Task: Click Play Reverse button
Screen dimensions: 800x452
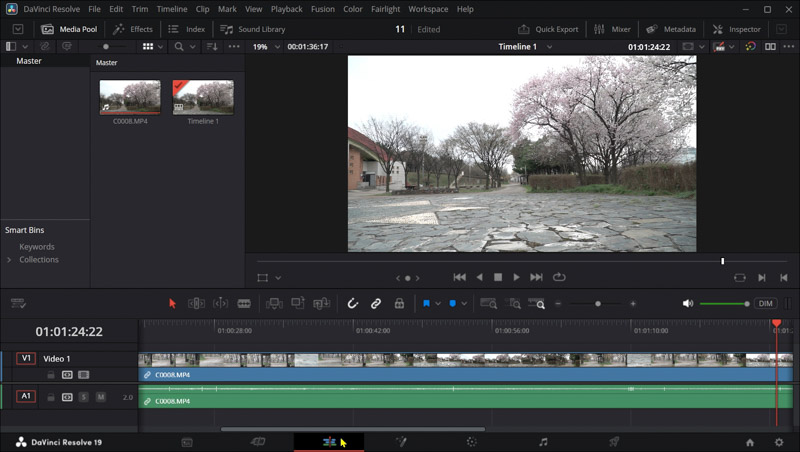Action: 479,277
